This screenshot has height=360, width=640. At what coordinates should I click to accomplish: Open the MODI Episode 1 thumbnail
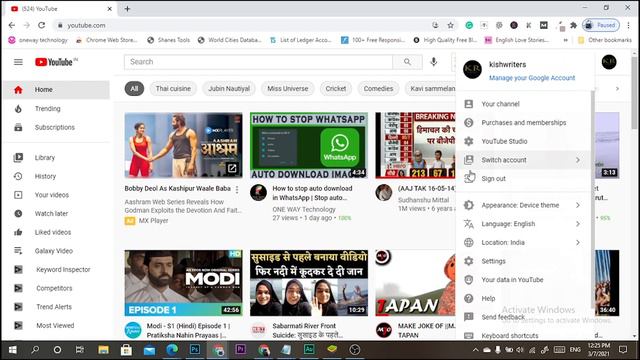point(183,283)
